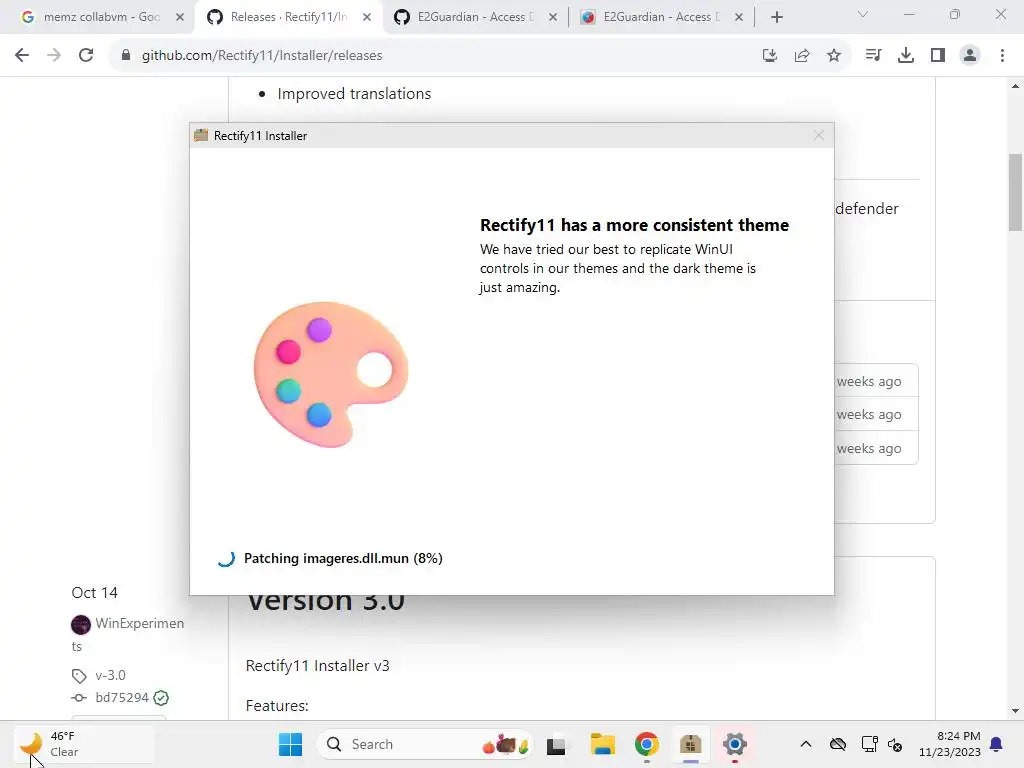Open the media control icon in Chrome toolbar

[x=873, y=56]
